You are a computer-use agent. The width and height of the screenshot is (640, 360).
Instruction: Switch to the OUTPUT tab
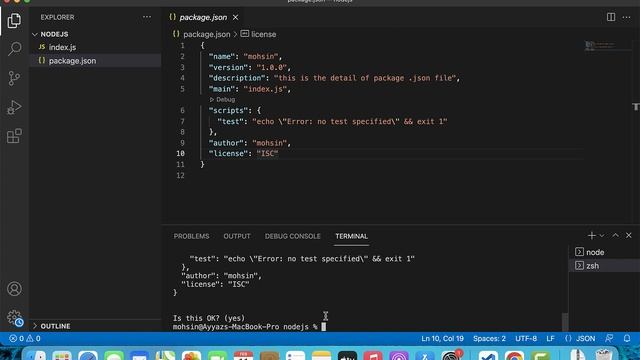237,236
